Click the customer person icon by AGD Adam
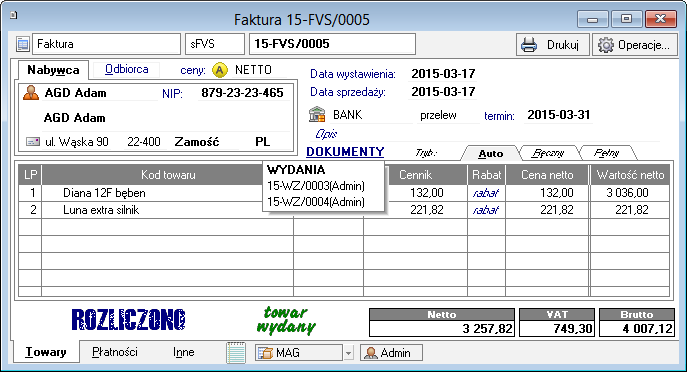 (31, 93)
